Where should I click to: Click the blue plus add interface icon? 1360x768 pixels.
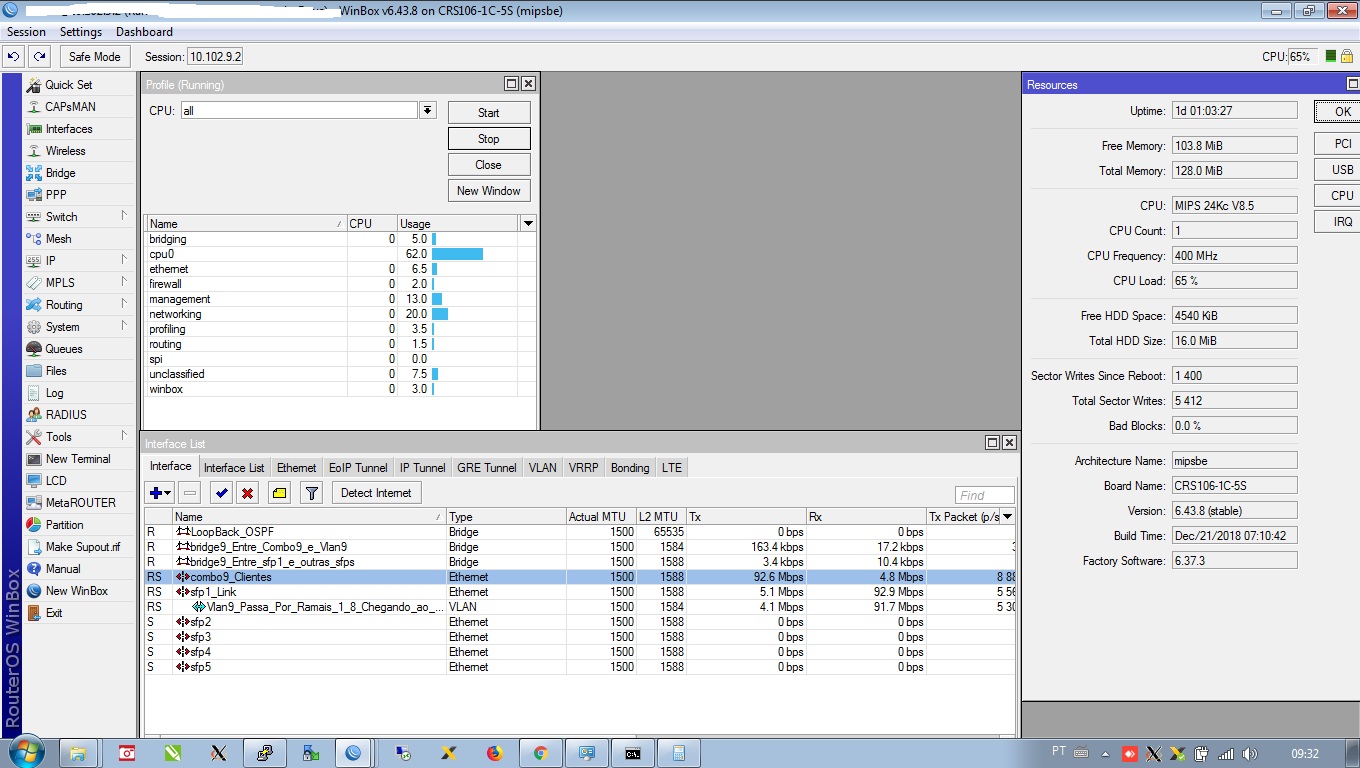pos(155,493)
